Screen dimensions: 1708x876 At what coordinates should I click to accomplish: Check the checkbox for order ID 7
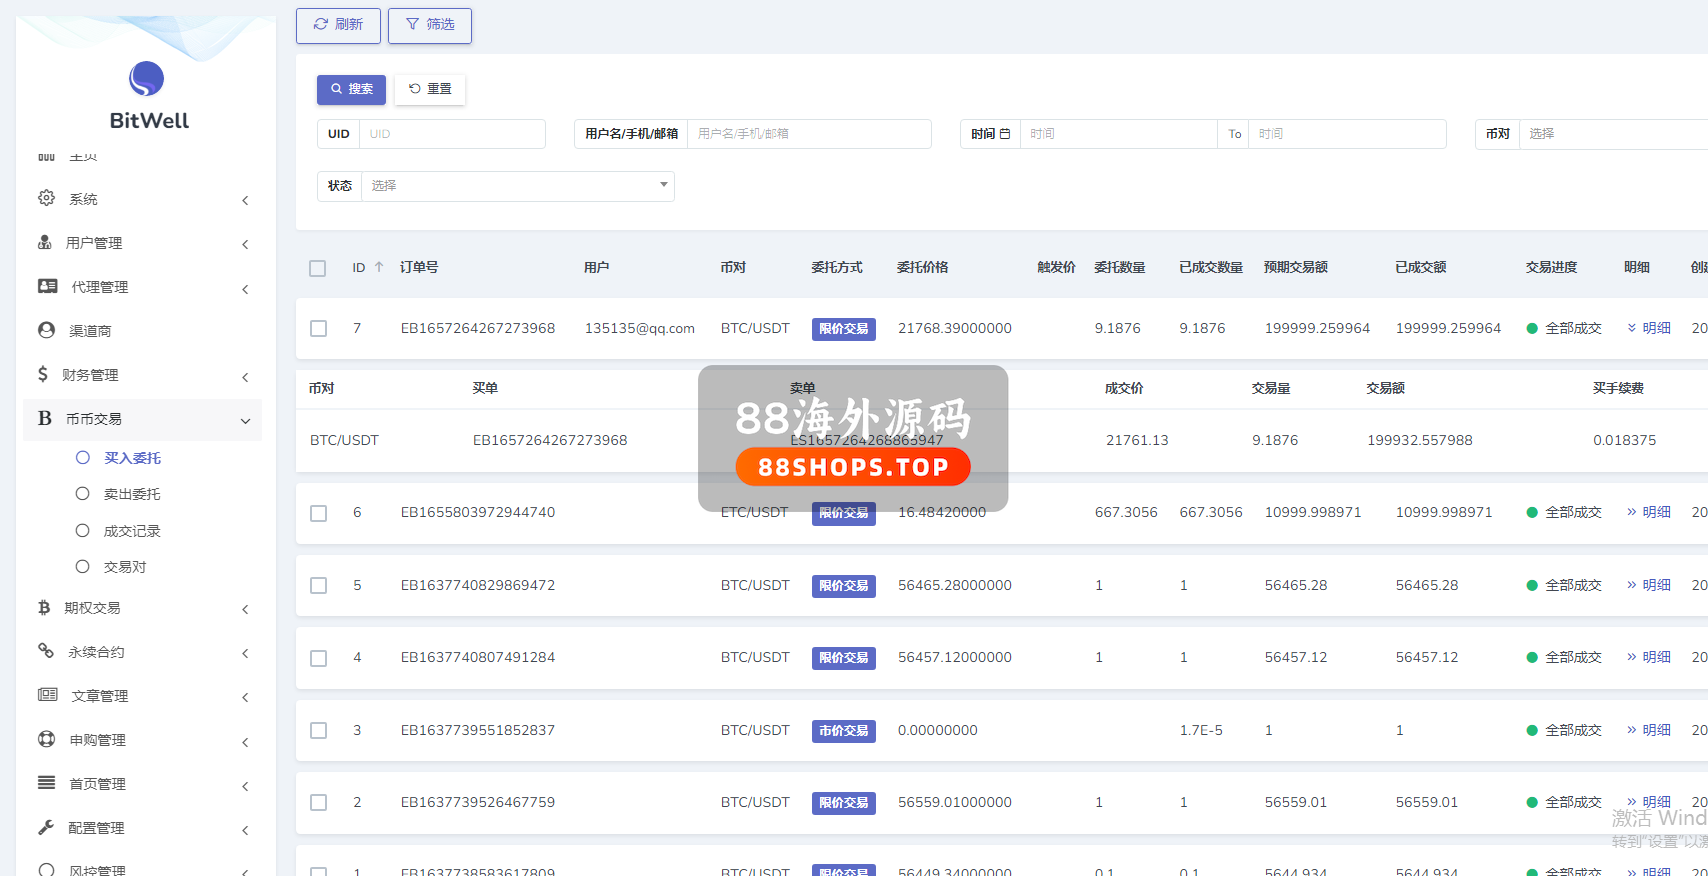(318, 329)
